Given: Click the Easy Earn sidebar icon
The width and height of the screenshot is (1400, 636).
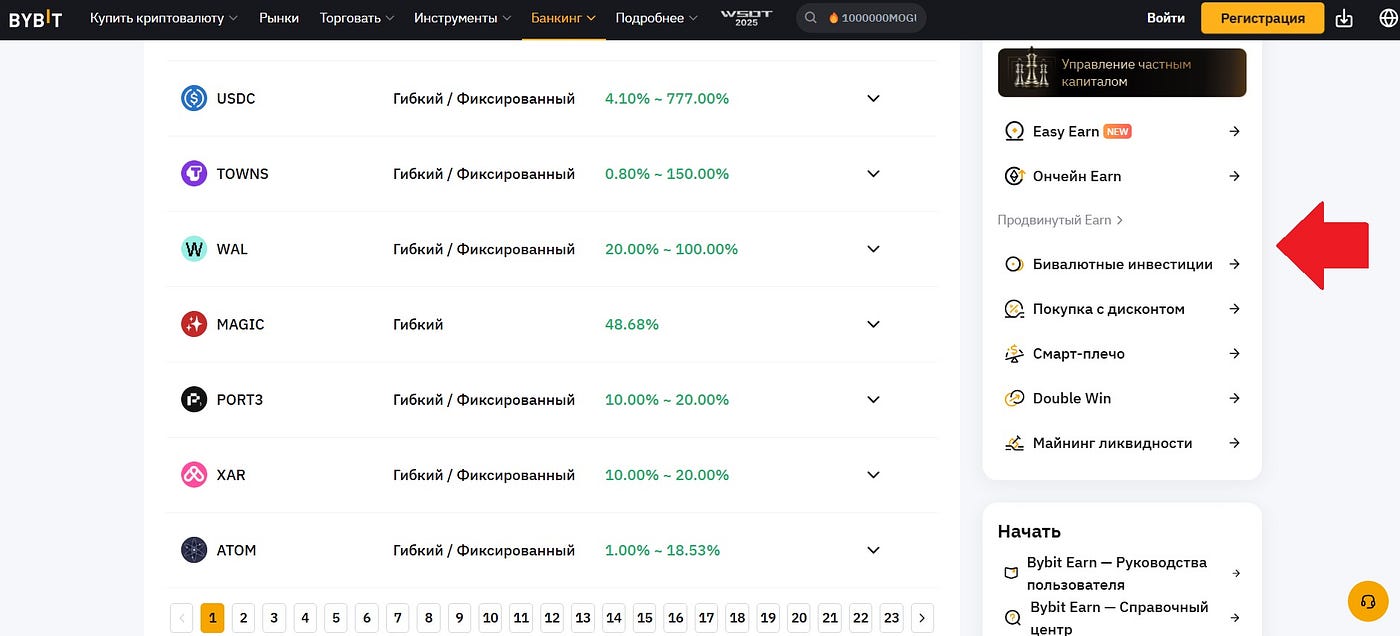Looking at the screenshot, I should coord(1013,131).
